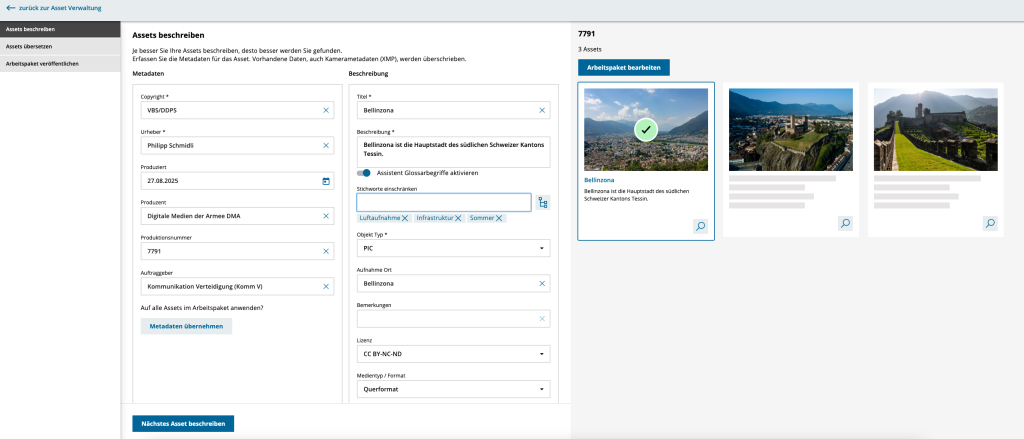
Task: Open the Lizenz dropdown CC BY-NC-ND
Action: click(542, 353)
